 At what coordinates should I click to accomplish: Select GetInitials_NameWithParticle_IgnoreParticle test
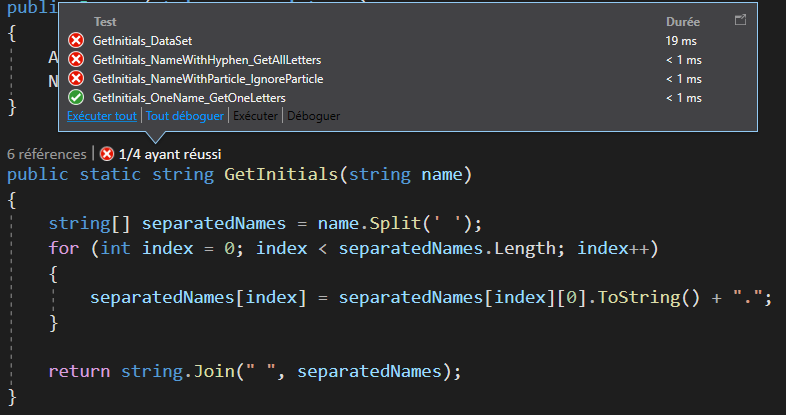click(x=408, y=79)
